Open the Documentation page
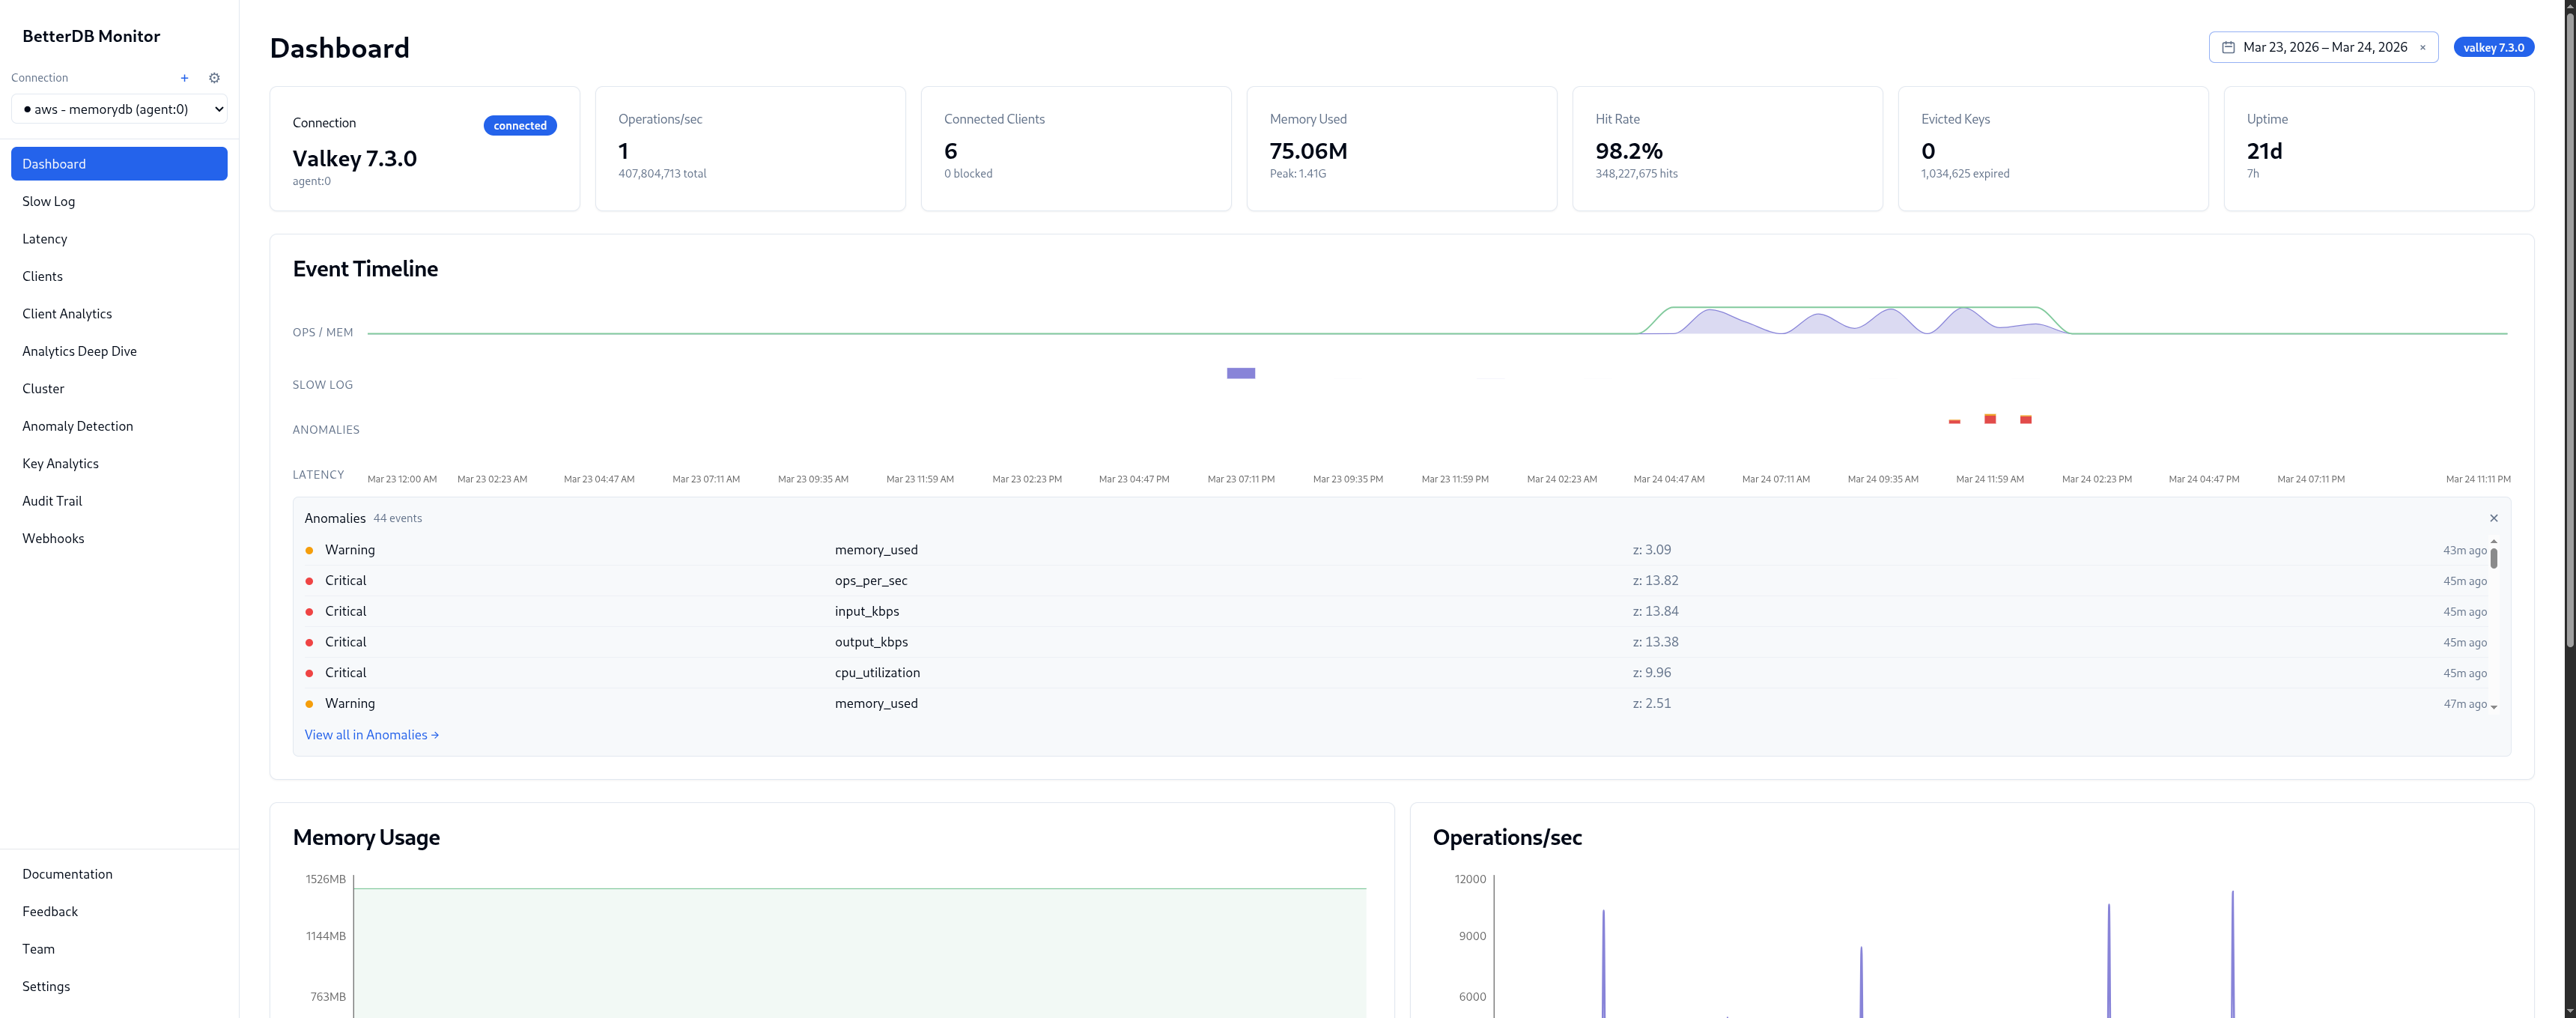The width and height of the screenshot is (2576, 1018). tap(67, 873)
